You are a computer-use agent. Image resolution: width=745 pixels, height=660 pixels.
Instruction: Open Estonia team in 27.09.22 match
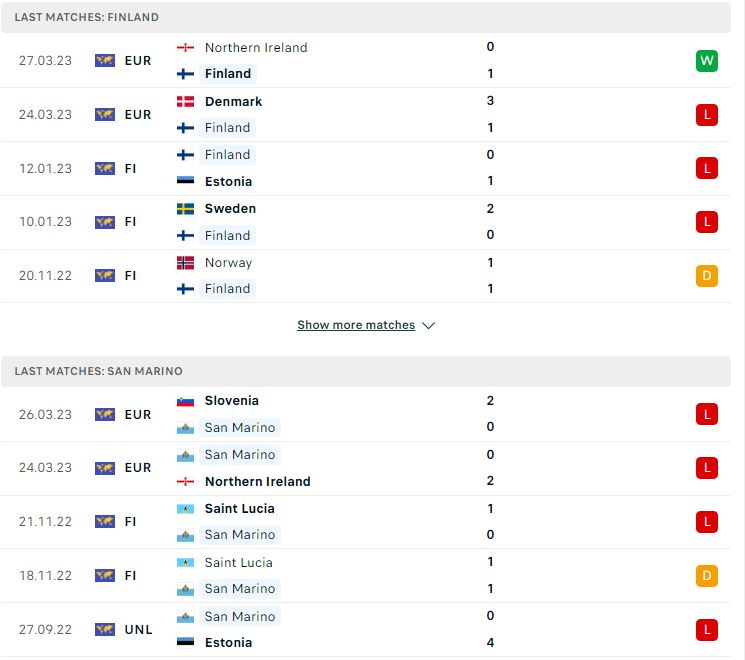pos(229,642)
